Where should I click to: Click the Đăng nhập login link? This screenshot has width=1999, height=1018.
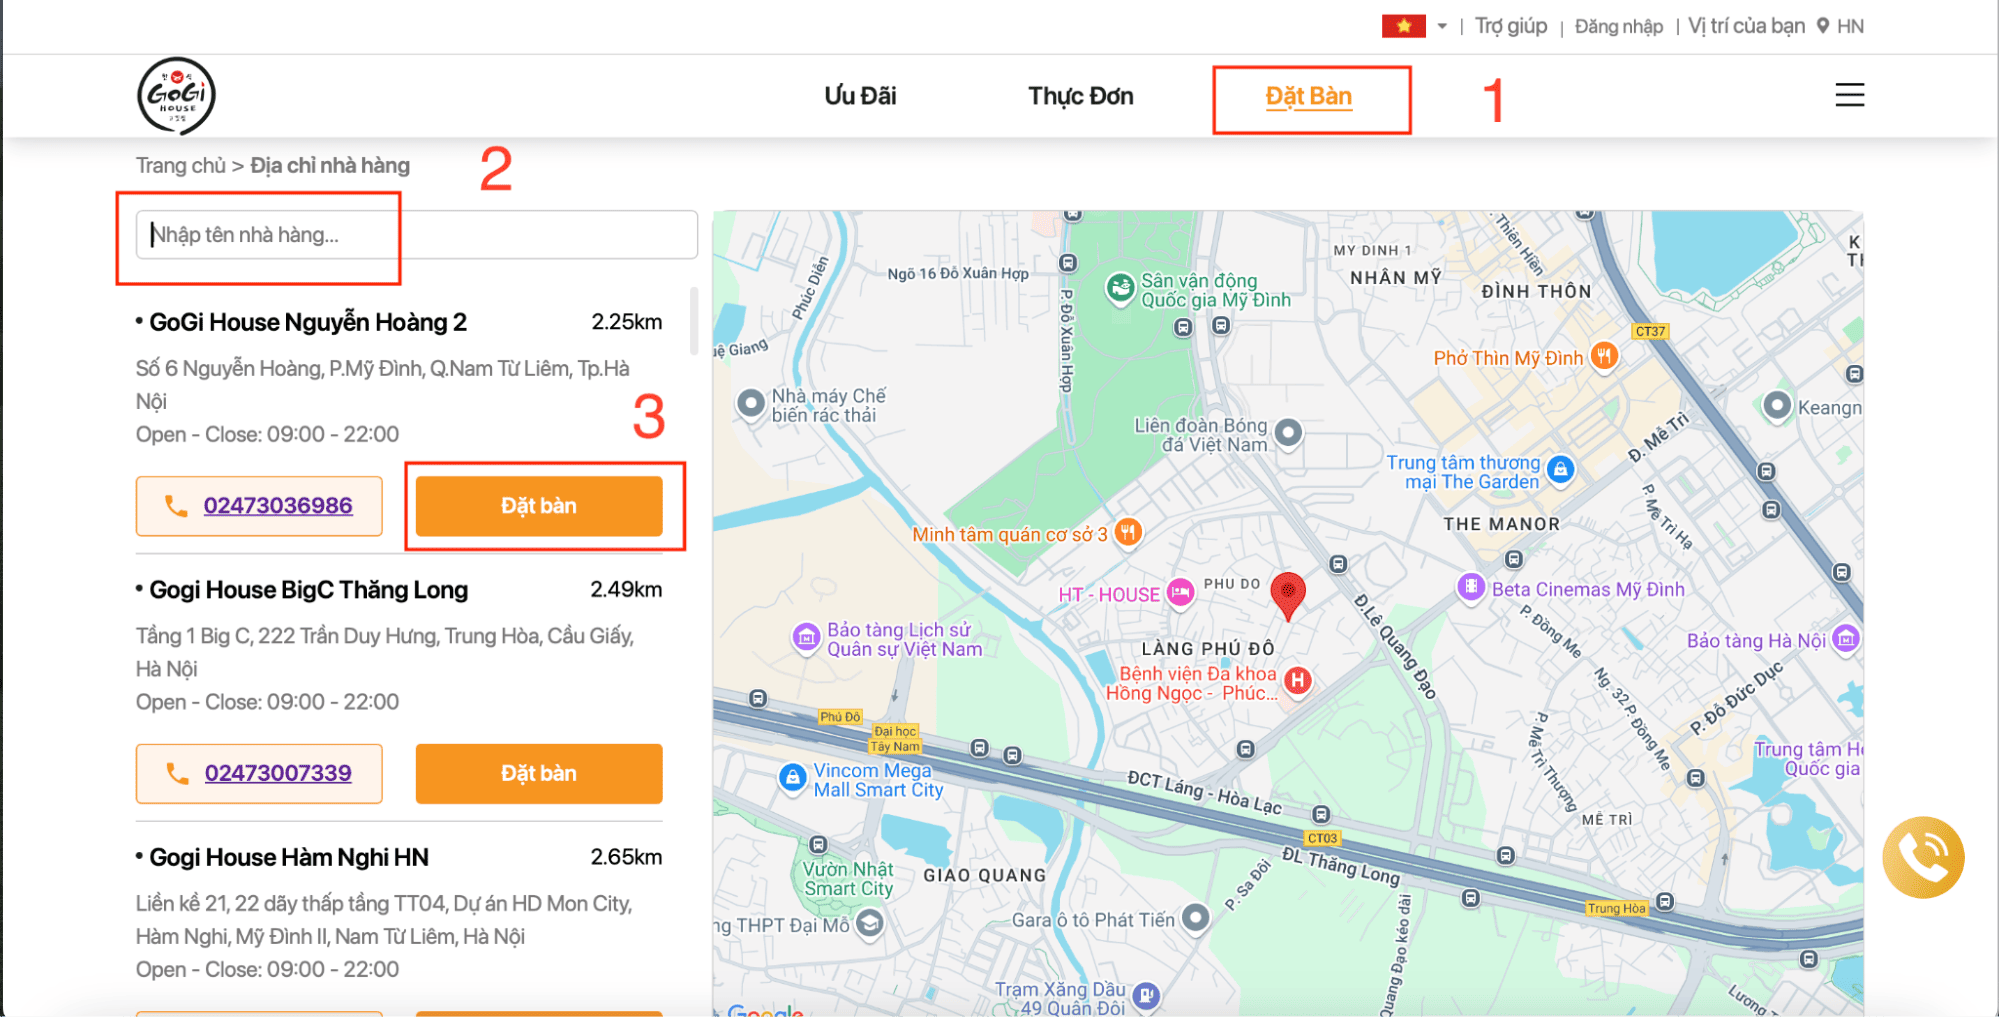[x=1618, y=27]
